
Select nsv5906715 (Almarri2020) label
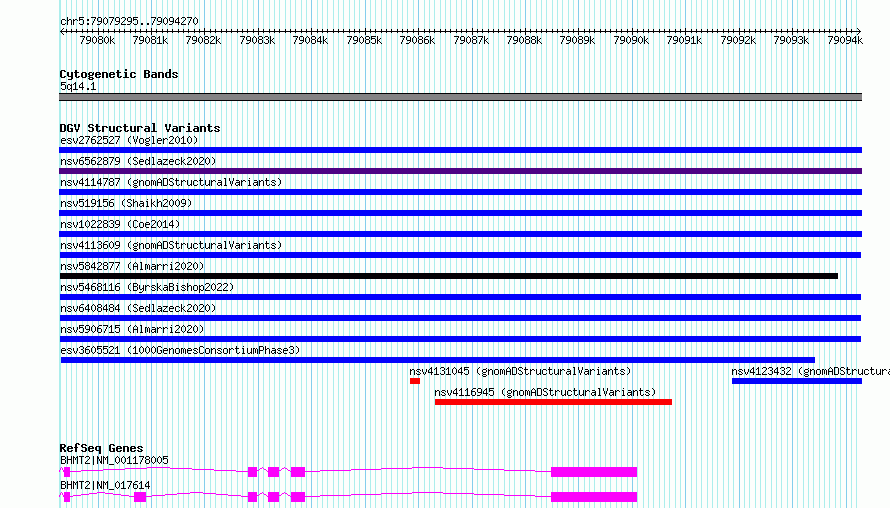pos(132,329)
